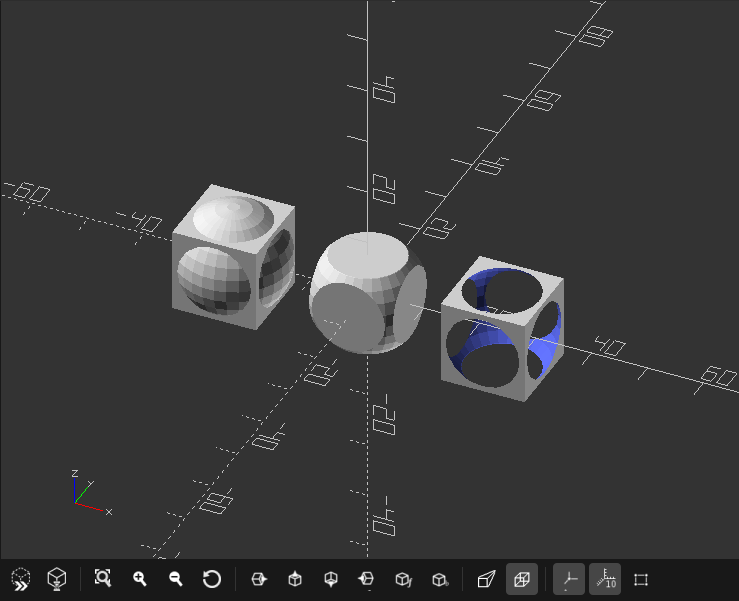
Task: Click the hollow cube with blue interior
Action: pos(502,334)
